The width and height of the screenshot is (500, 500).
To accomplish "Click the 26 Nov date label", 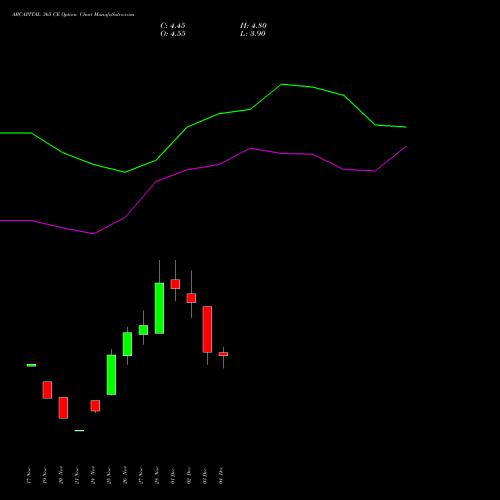I will (x=125, y=475).
